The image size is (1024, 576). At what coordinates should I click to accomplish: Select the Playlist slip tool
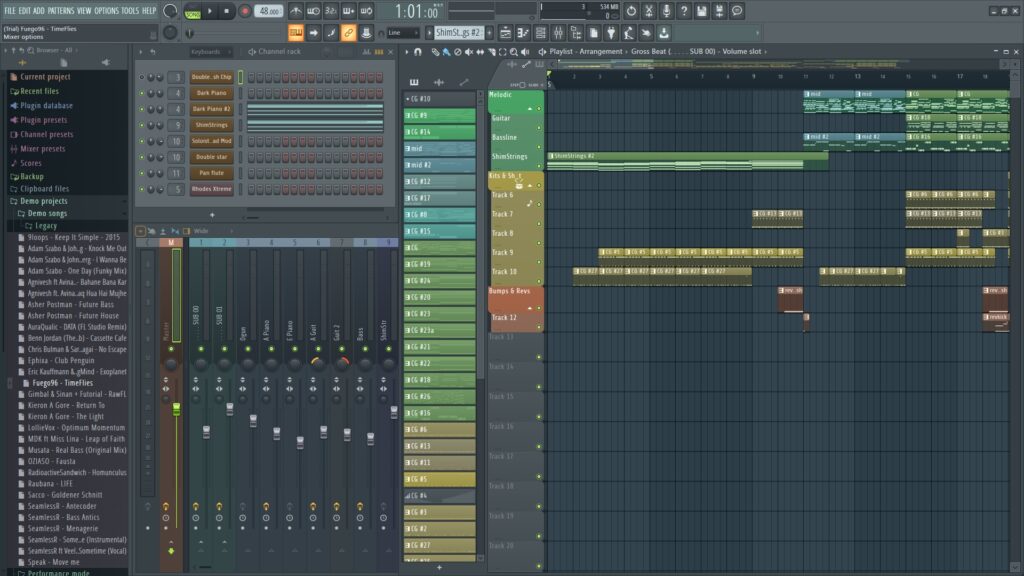click(x=480, y=52)
